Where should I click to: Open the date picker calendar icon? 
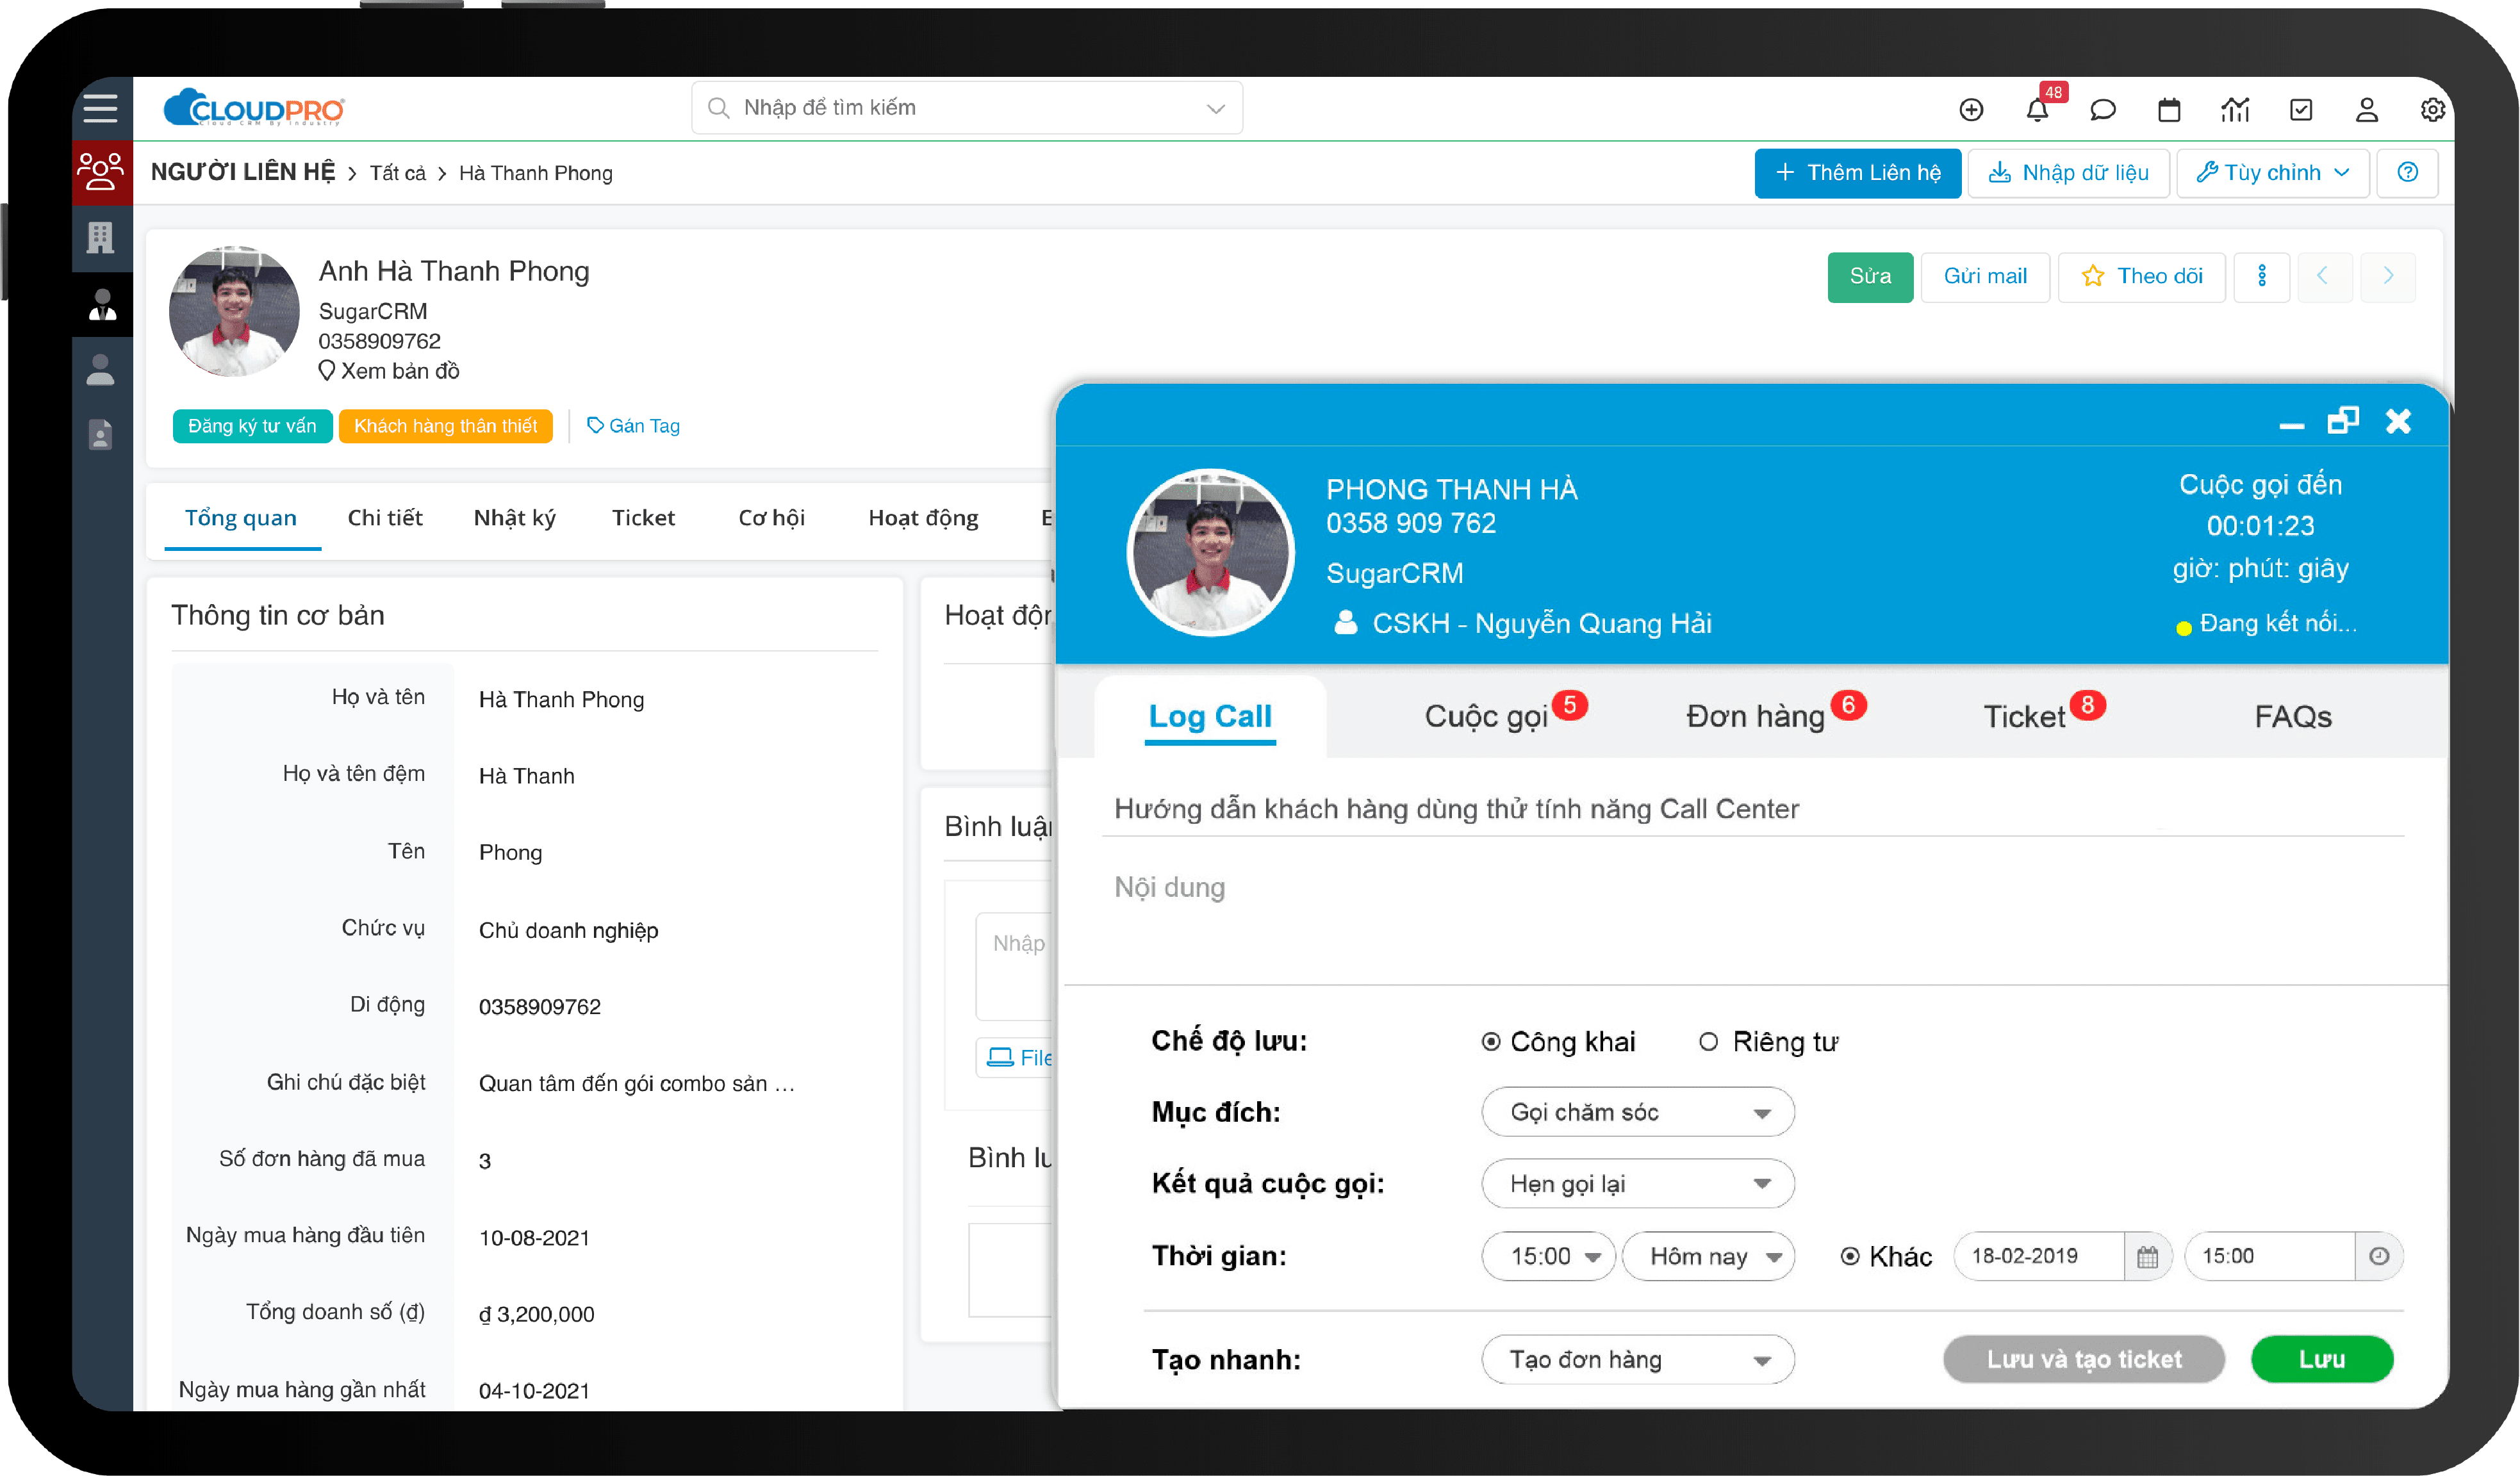tap(2147, 1257)
